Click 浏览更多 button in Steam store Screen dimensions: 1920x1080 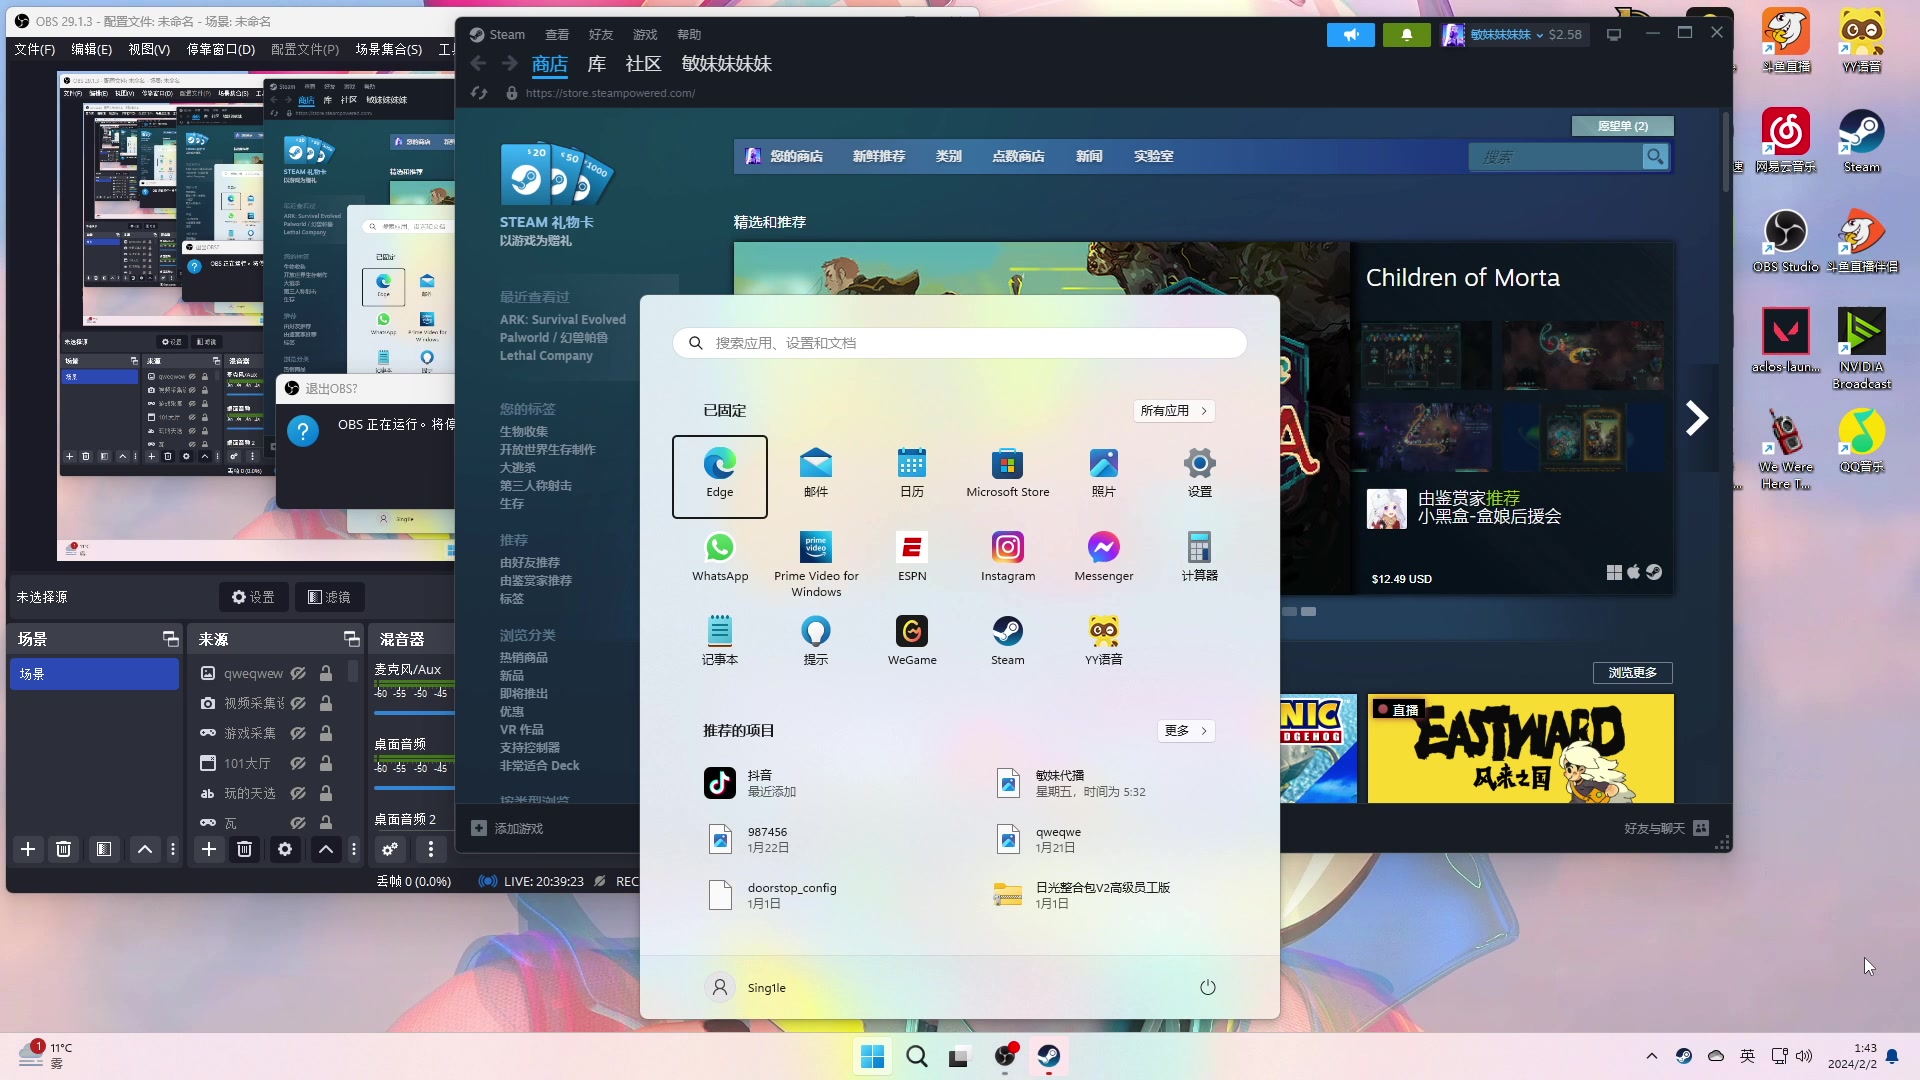1633,673
